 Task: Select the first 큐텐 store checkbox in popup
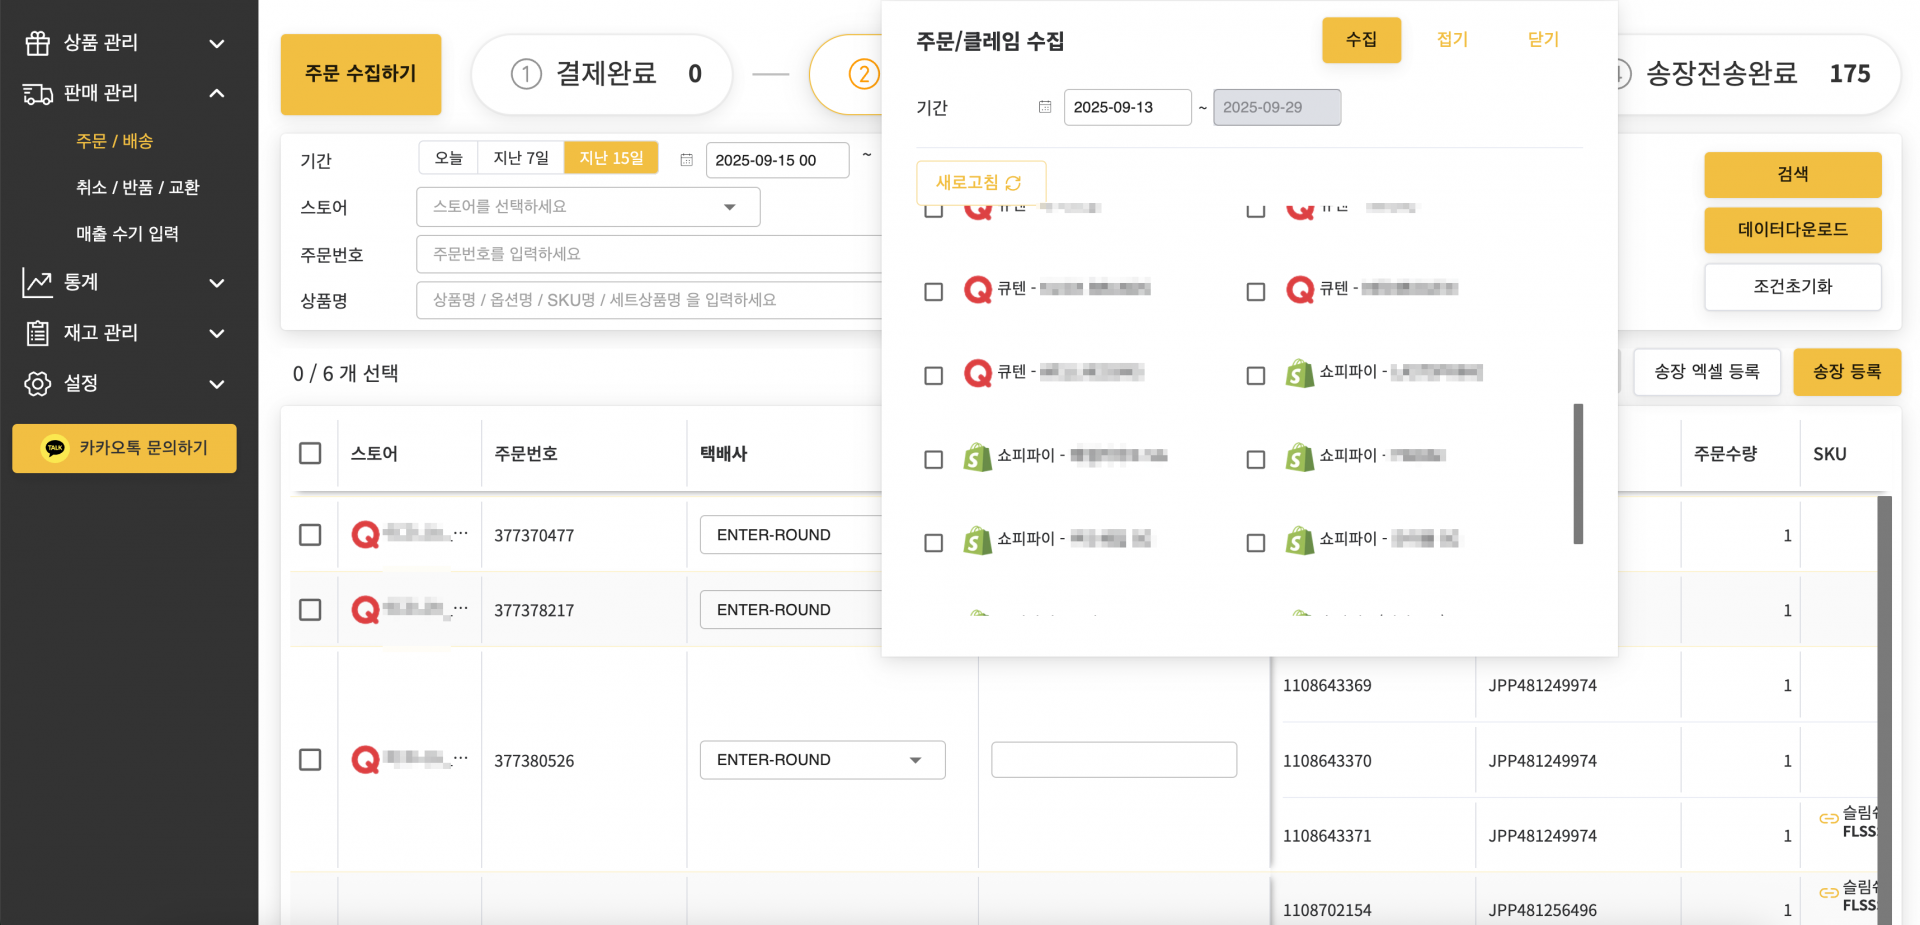click(933, 292)
